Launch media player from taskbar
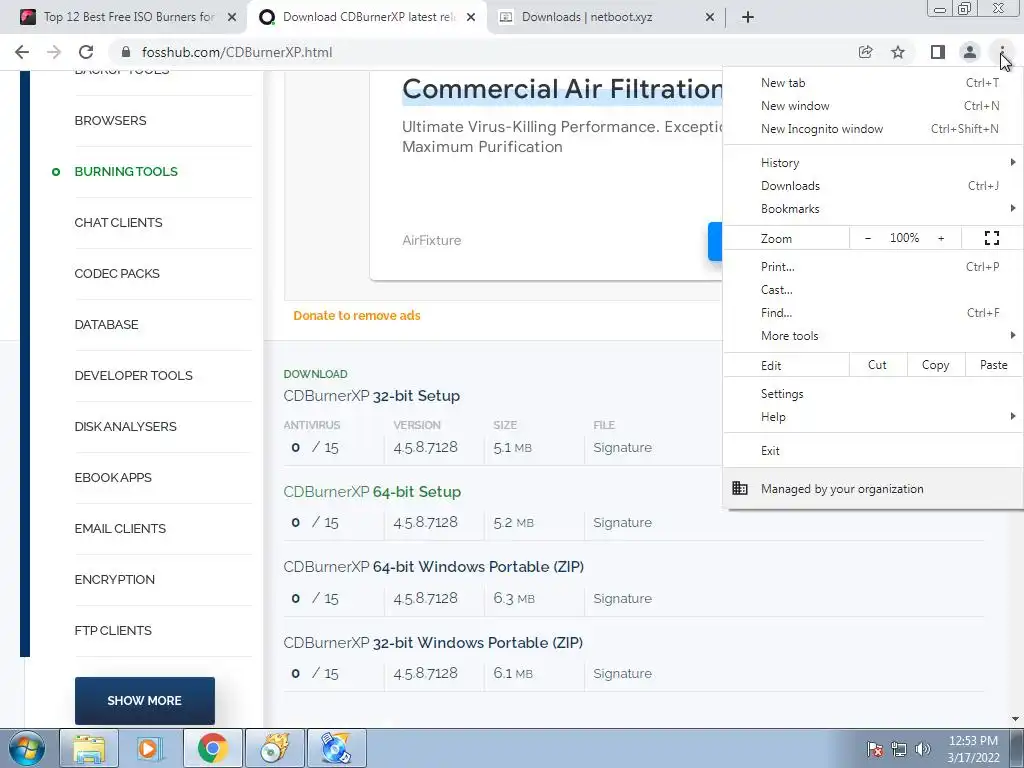This screenshot has height=768, width=1024. pos(150,748)
